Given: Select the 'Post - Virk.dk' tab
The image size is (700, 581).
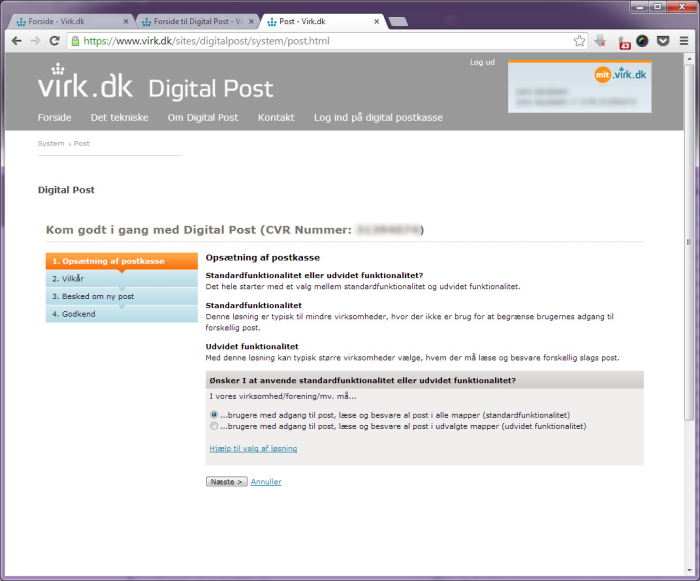Looking at the screenshot, I should click(x=322, y=21).
